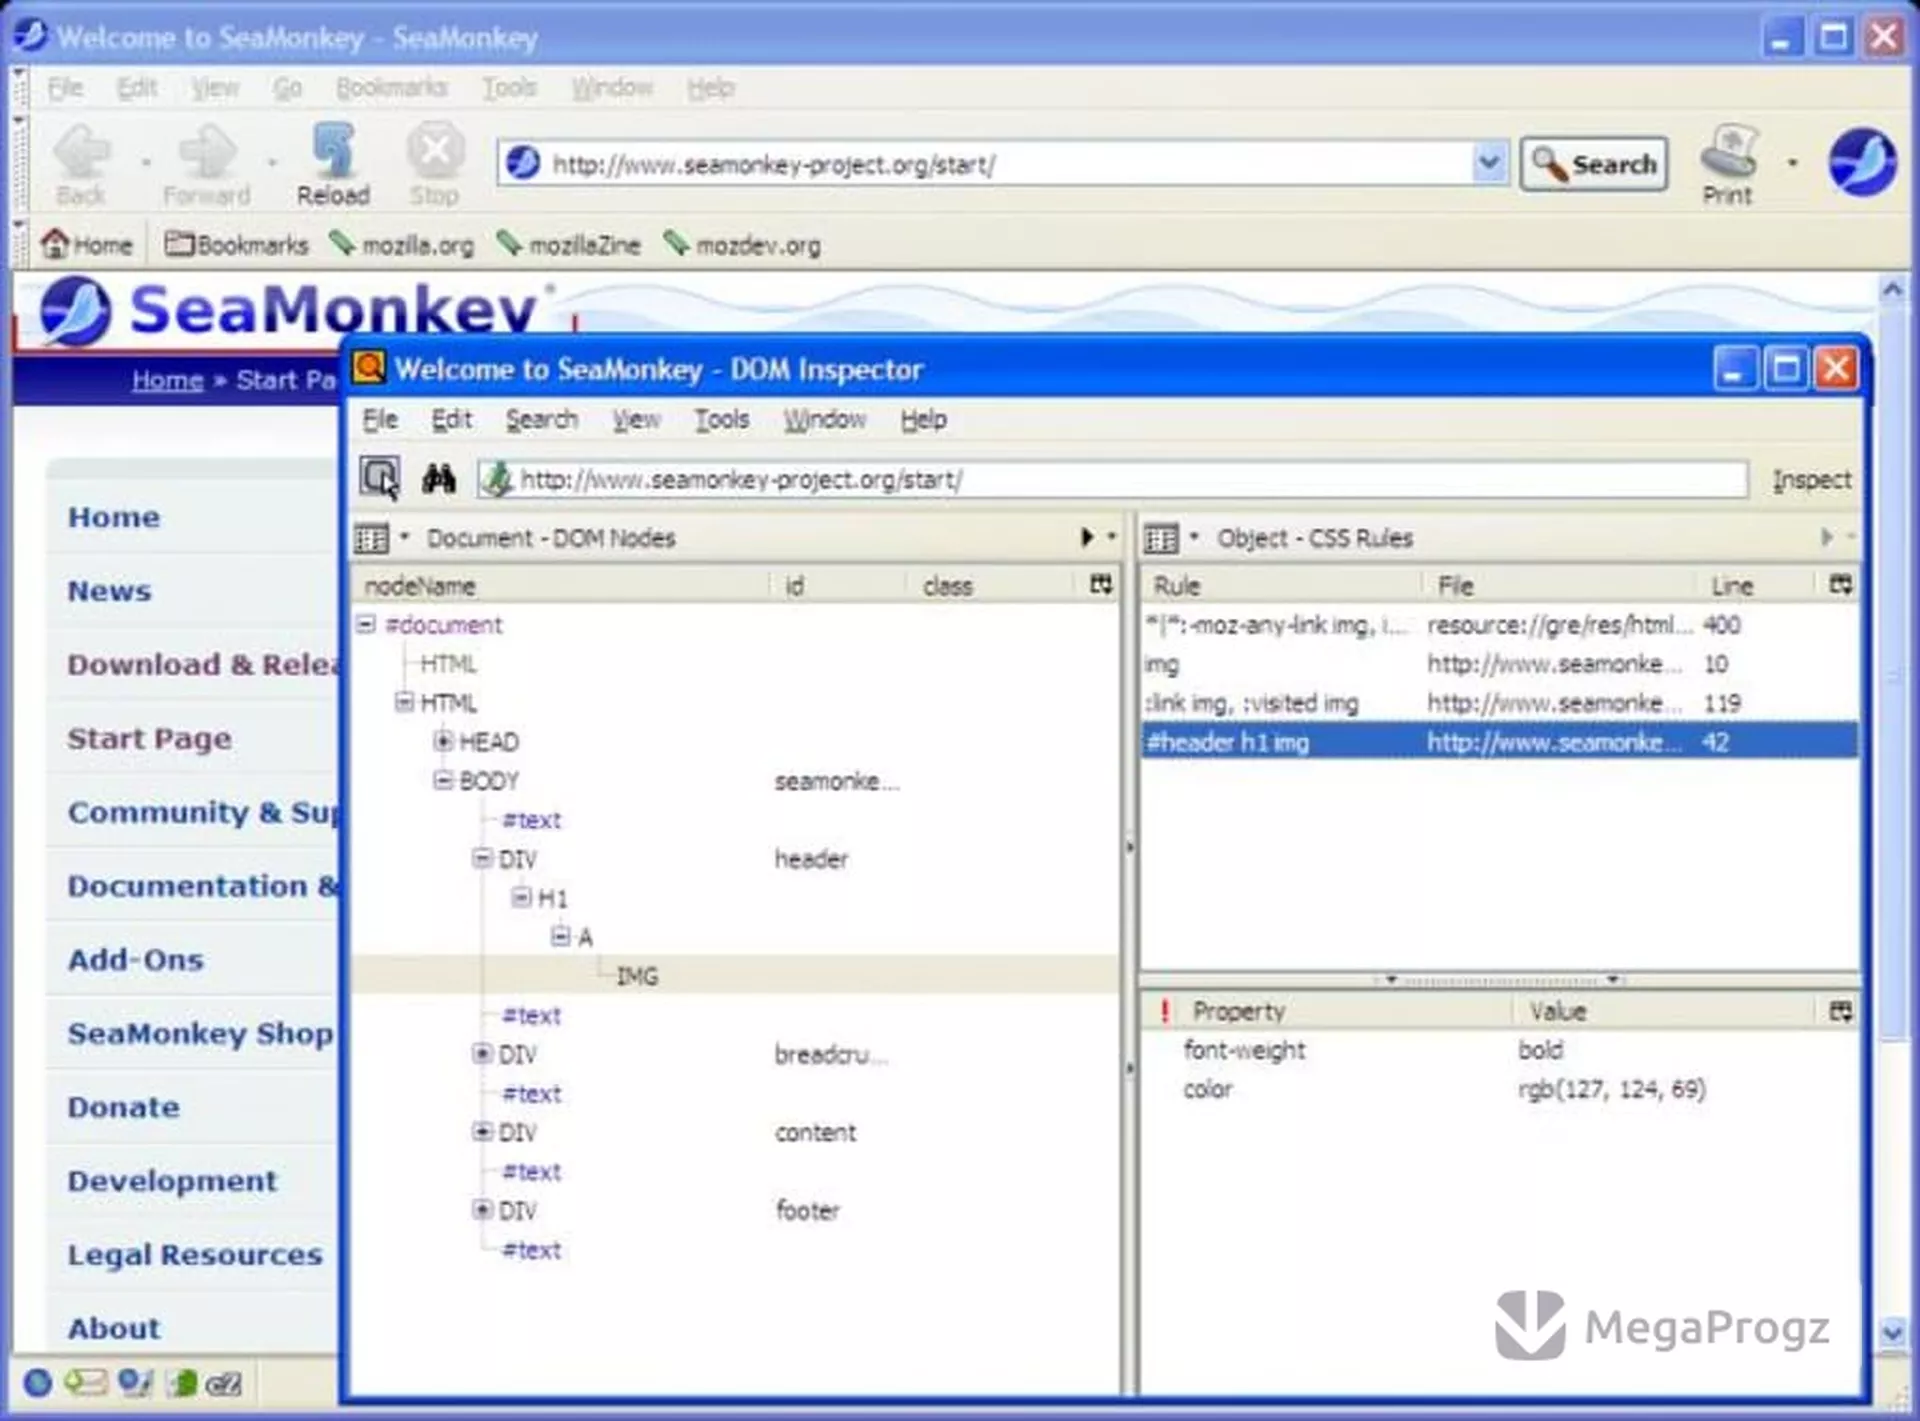Click the Search button beside the browser URL bar
This screenshot has height=1421, width=1920.
coord(1594,164)
